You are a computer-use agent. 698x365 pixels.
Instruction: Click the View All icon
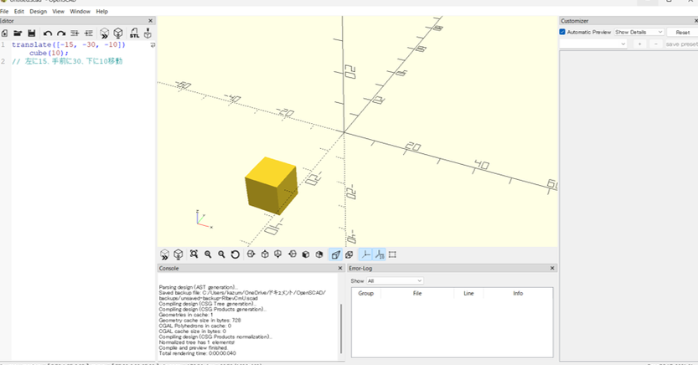(x=194, y=254)
